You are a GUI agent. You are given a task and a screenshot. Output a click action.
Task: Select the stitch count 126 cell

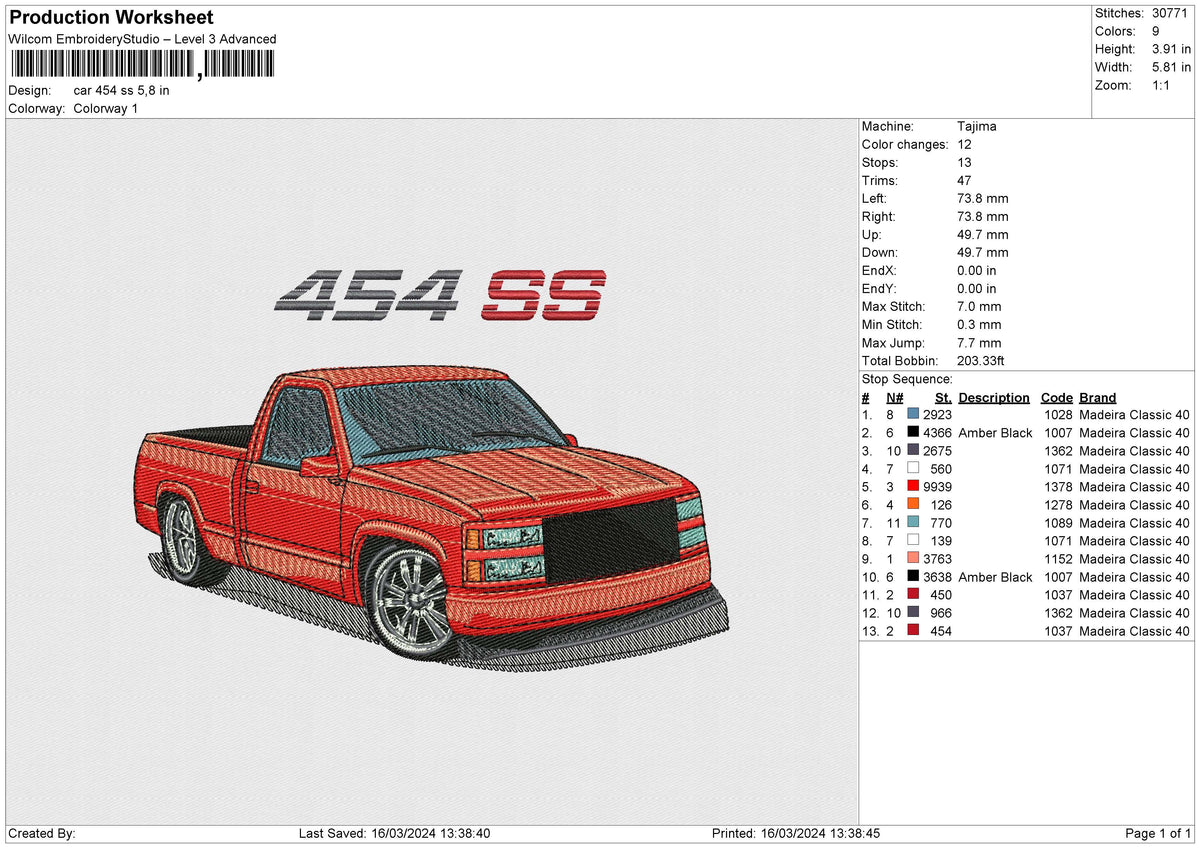[x=941, y=504]
